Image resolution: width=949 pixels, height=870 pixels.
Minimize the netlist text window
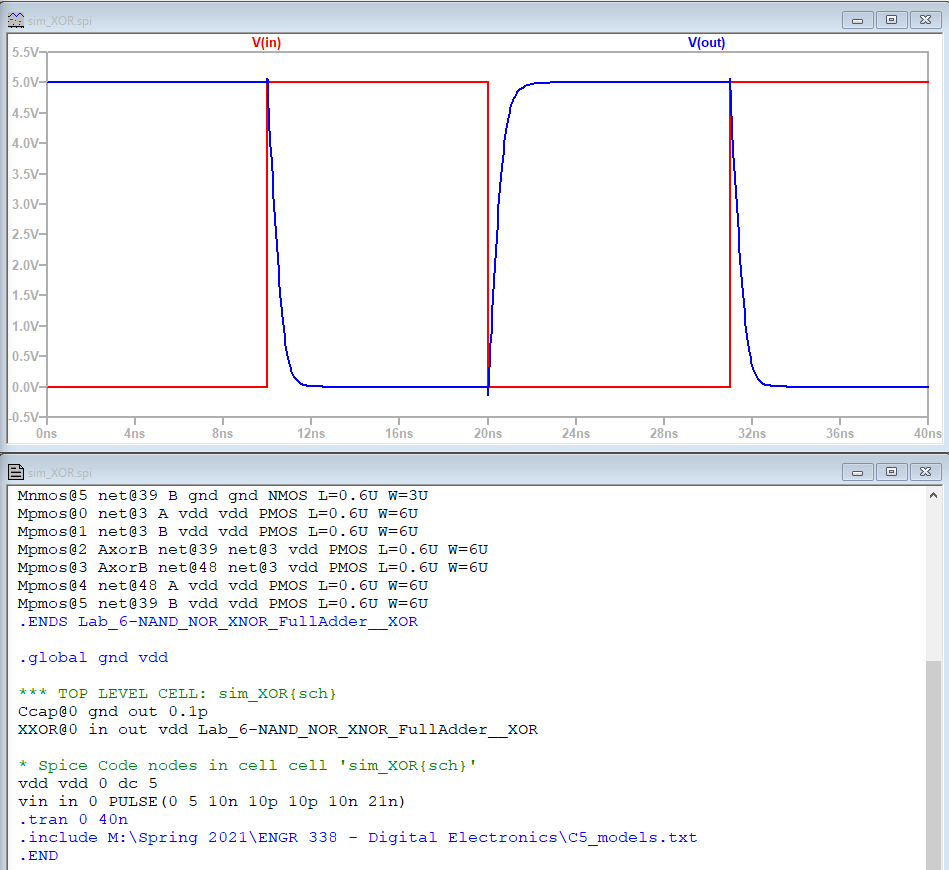(857, 472)
